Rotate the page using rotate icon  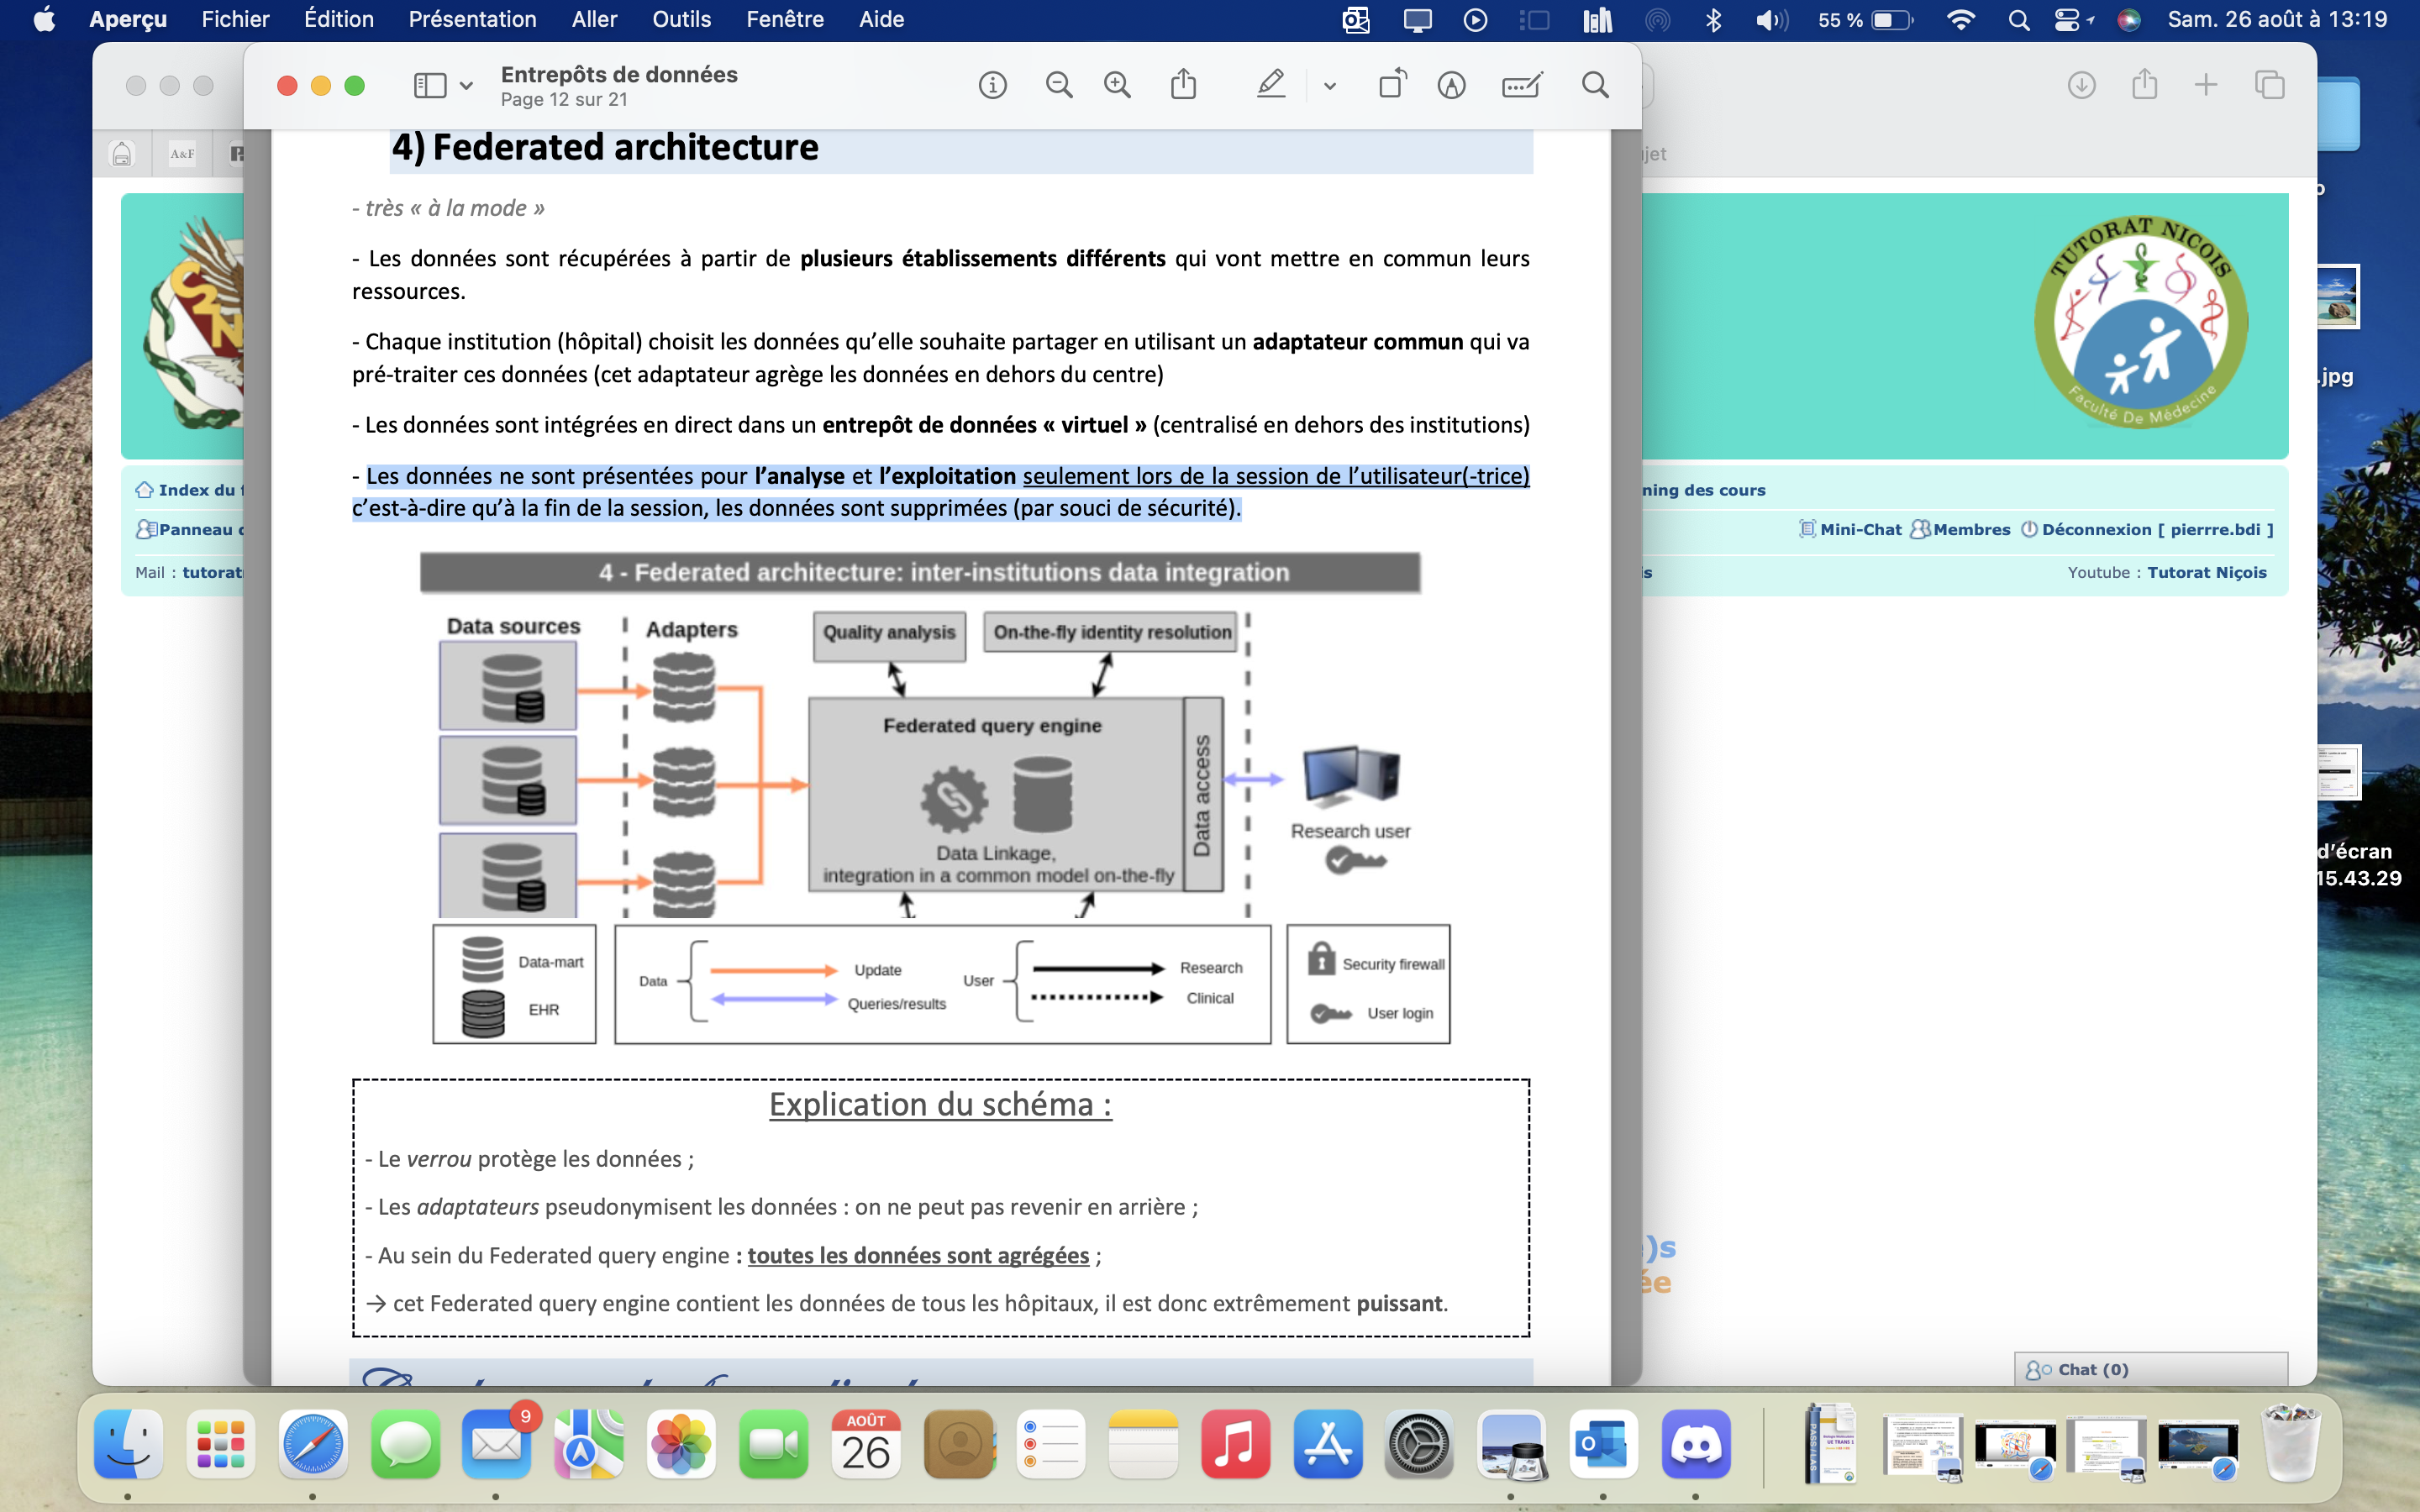1392,85
